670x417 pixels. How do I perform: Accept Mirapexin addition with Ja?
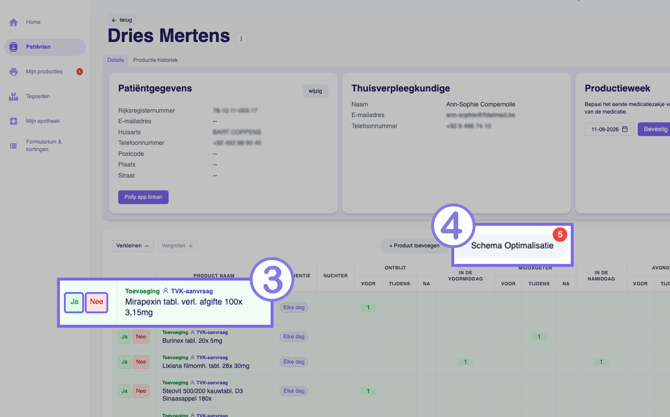[74, 302]
